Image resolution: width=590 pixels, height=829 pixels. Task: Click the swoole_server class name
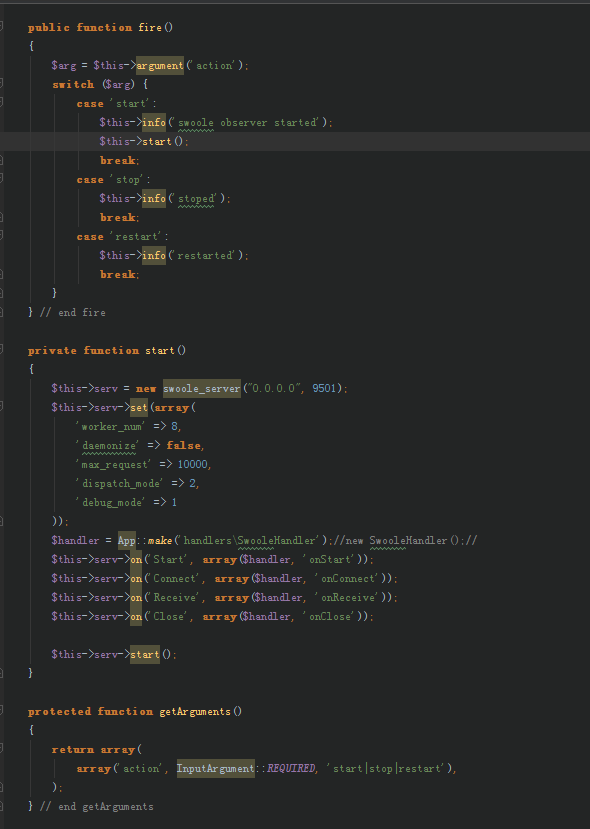click(x=202, y=389)
